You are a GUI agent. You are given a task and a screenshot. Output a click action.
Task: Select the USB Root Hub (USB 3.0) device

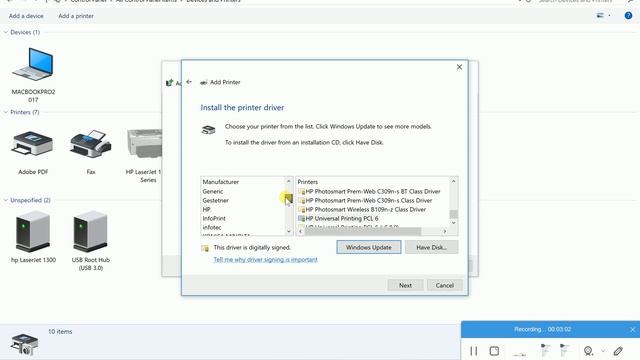pyautogui.click(x=91, y=231)
